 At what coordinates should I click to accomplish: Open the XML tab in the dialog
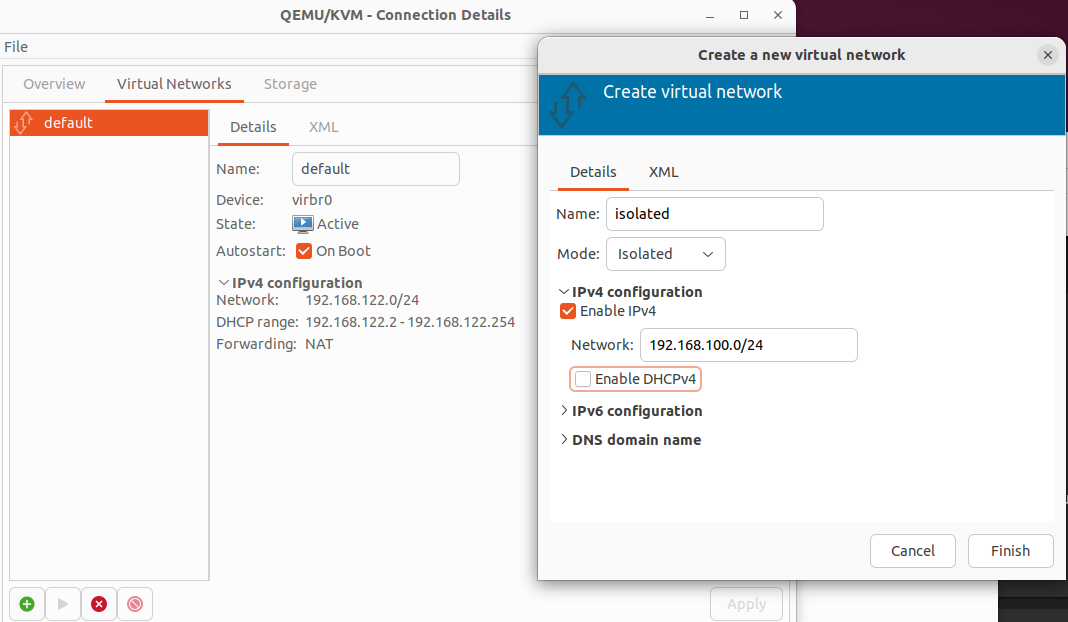[663, 171]
